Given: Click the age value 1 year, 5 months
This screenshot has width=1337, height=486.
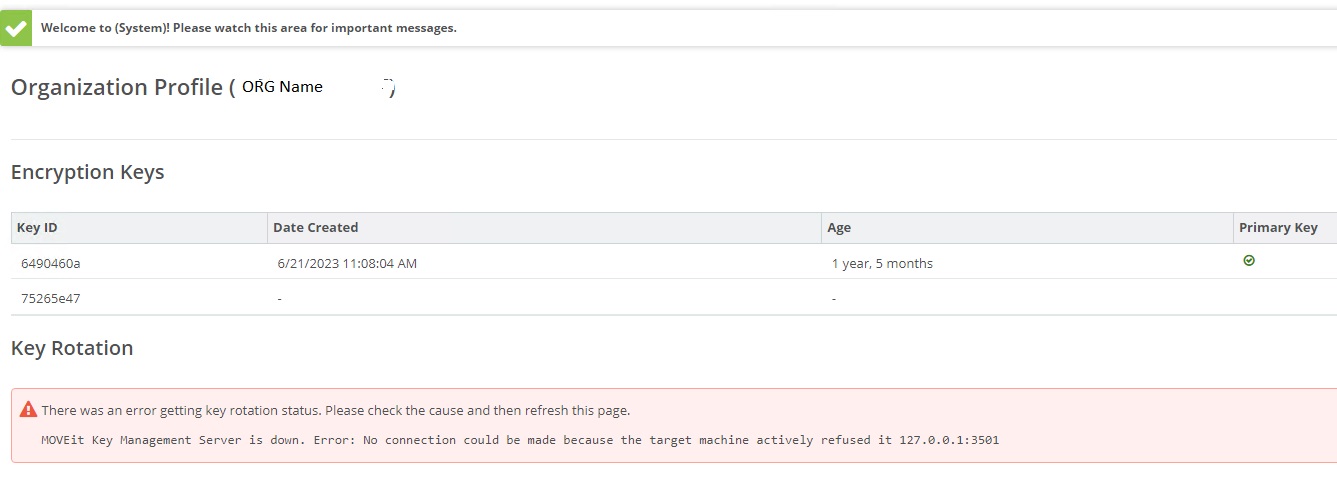Looking at the screenshot, I should tap(882, 264).
